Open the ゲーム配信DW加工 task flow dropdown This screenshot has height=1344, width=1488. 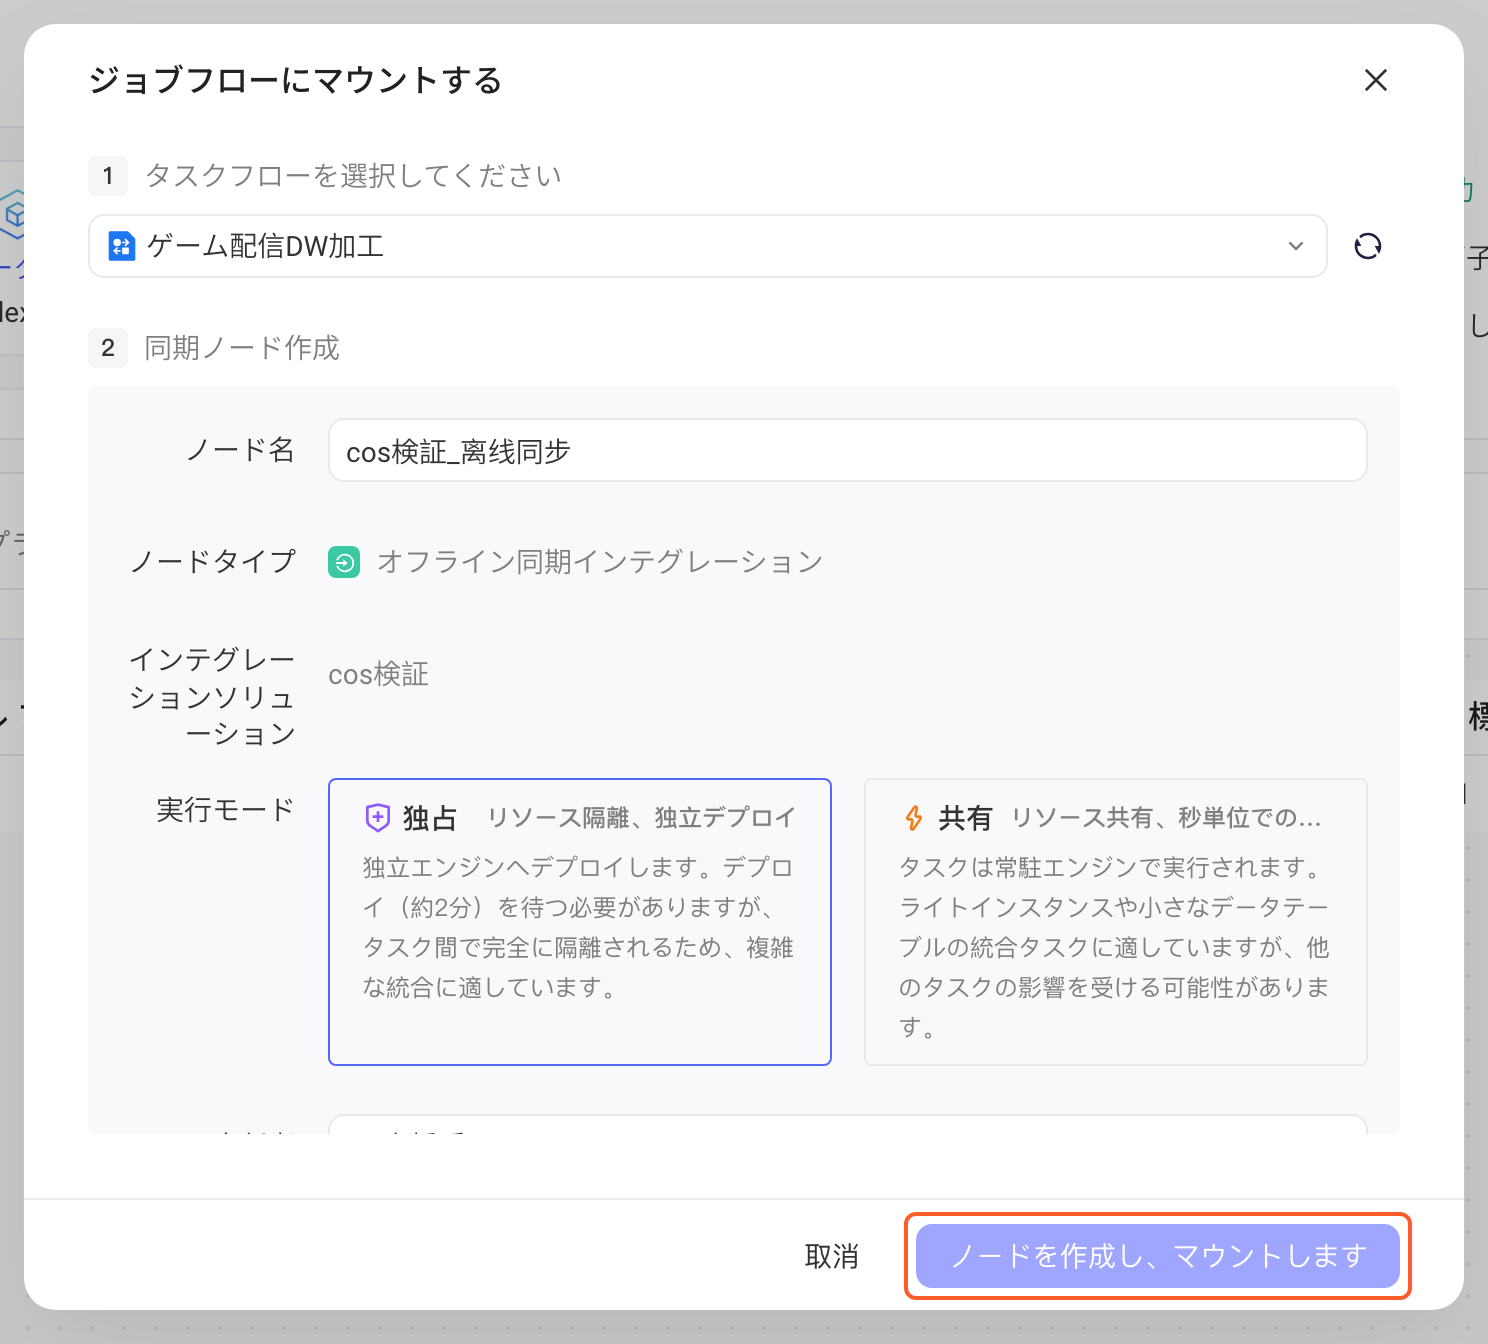[x=708, y=246]
